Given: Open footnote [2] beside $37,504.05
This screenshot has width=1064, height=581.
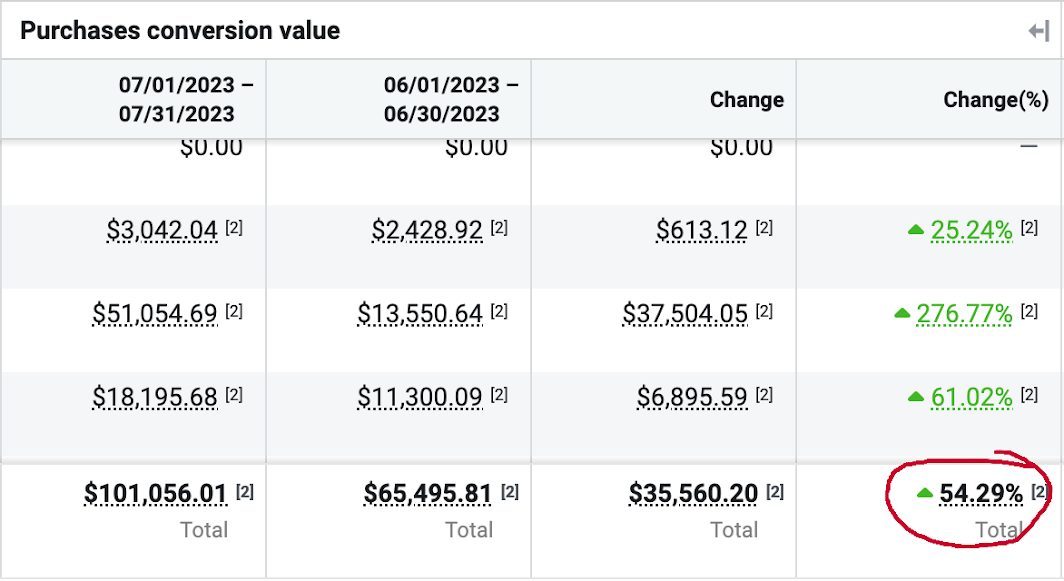Looking at the screenshot, I should [x=764, y=312].
